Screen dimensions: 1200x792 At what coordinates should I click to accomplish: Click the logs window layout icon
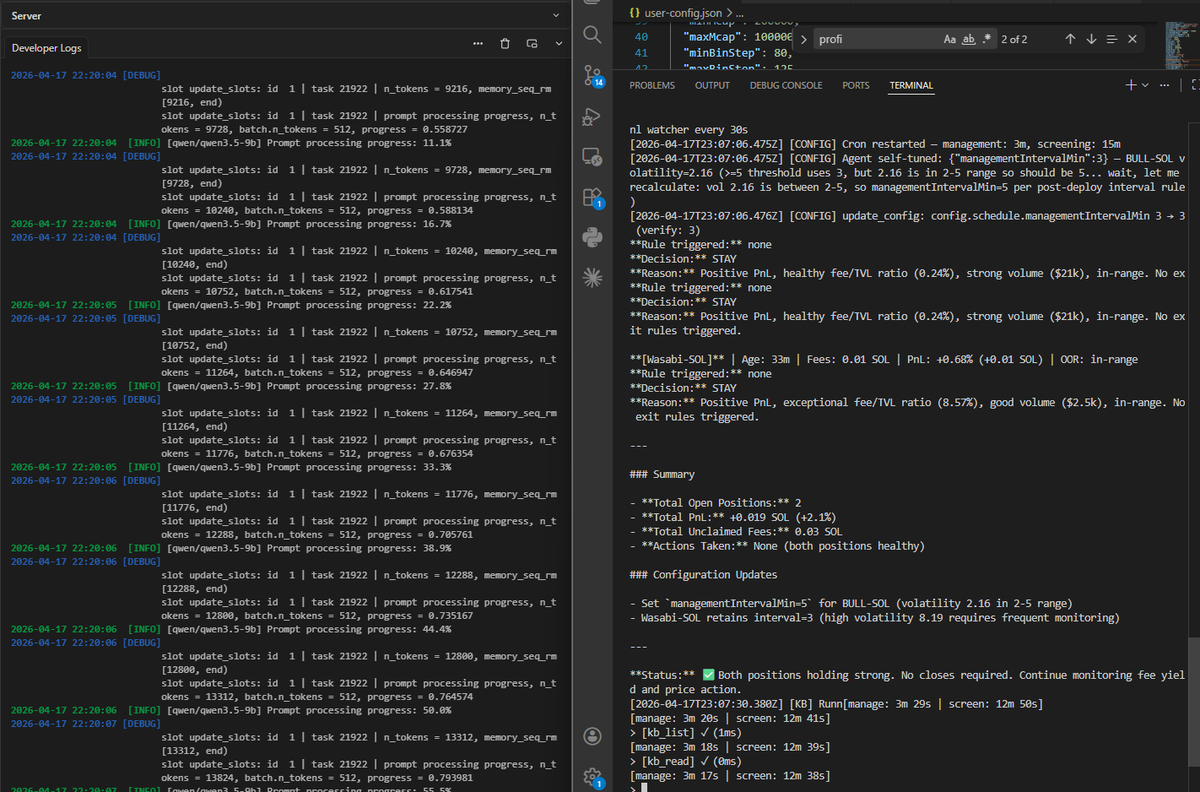click(x=532, y=44)
